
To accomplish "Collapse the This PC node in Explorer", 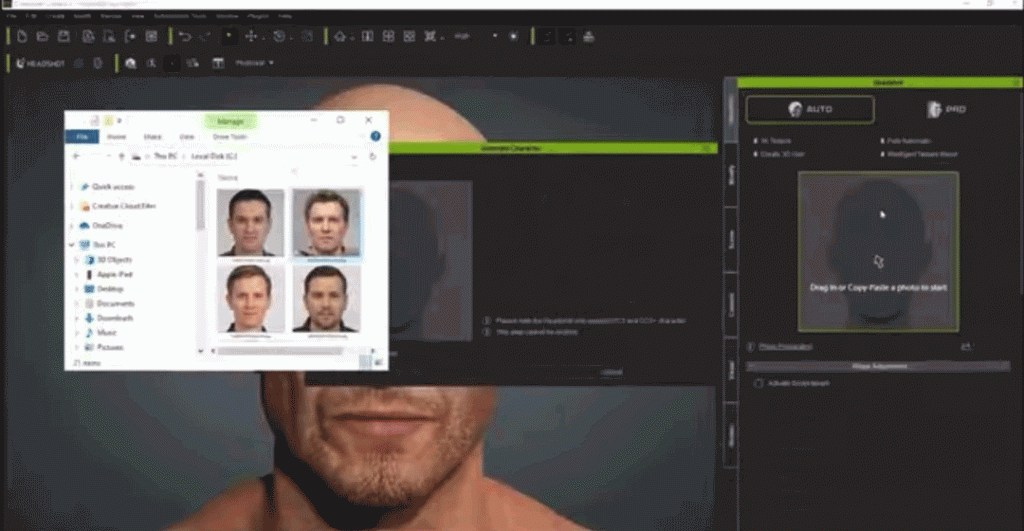I will coord(72,245).
